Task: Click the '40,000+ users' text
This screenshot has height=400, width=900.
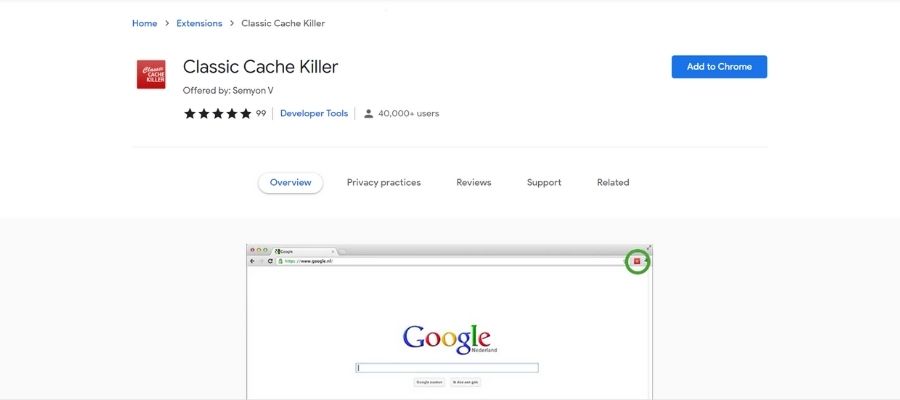Action: (409, 114)
